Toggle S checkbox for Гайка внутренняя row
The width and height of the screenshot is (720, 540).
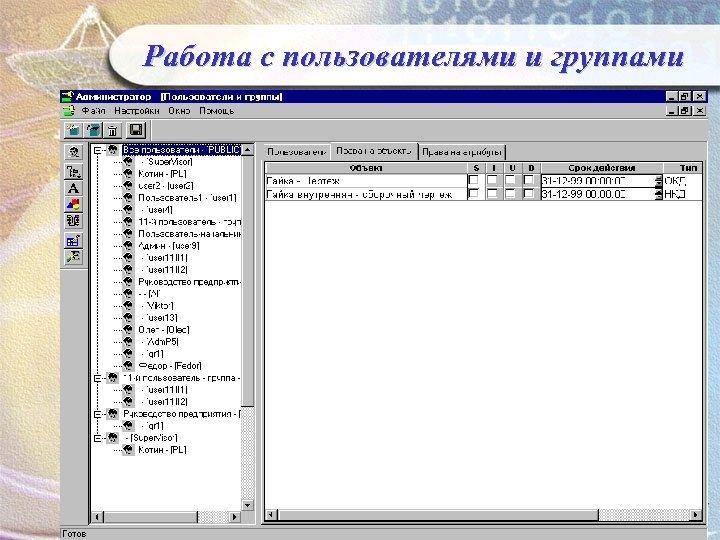tap(474, 194)
